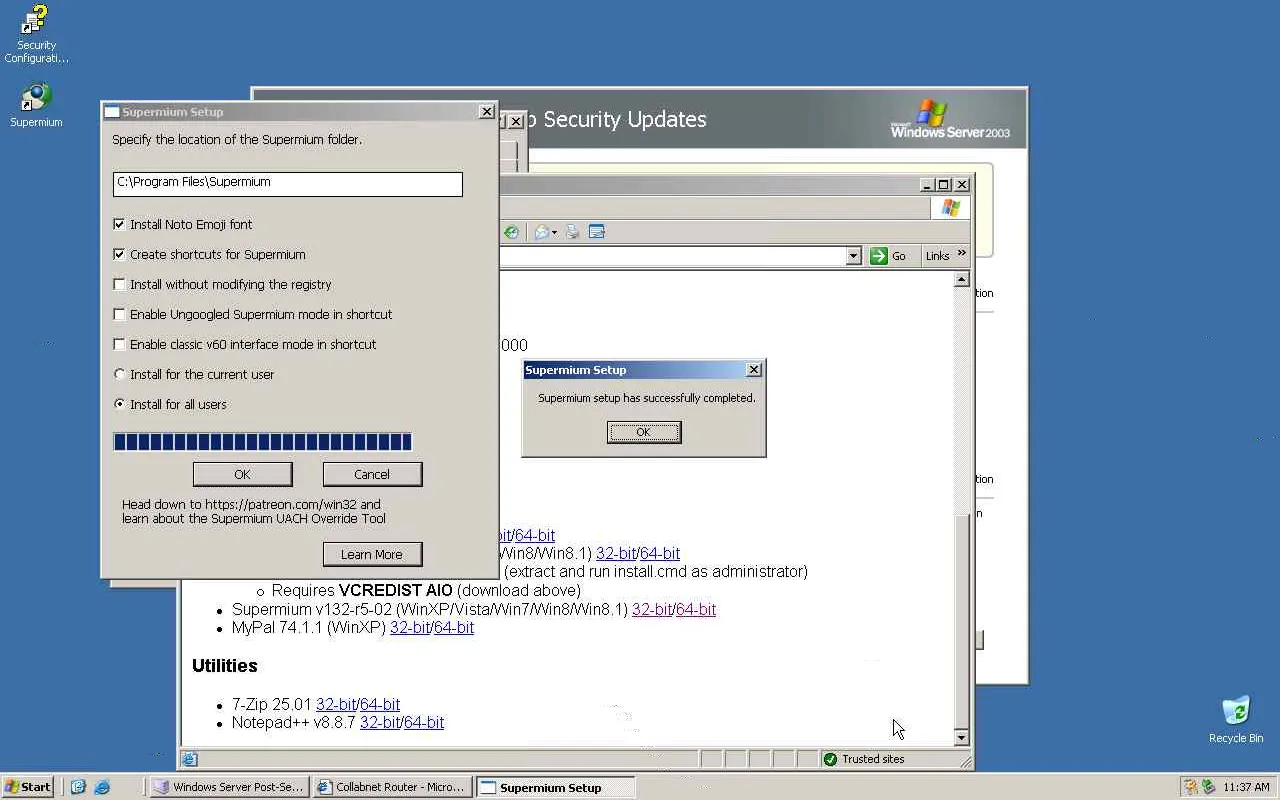This screenshot has width=1280, height=800.
Task: Enable Ungoogled Supermium mode in shortcut
Action: point(119,315)
